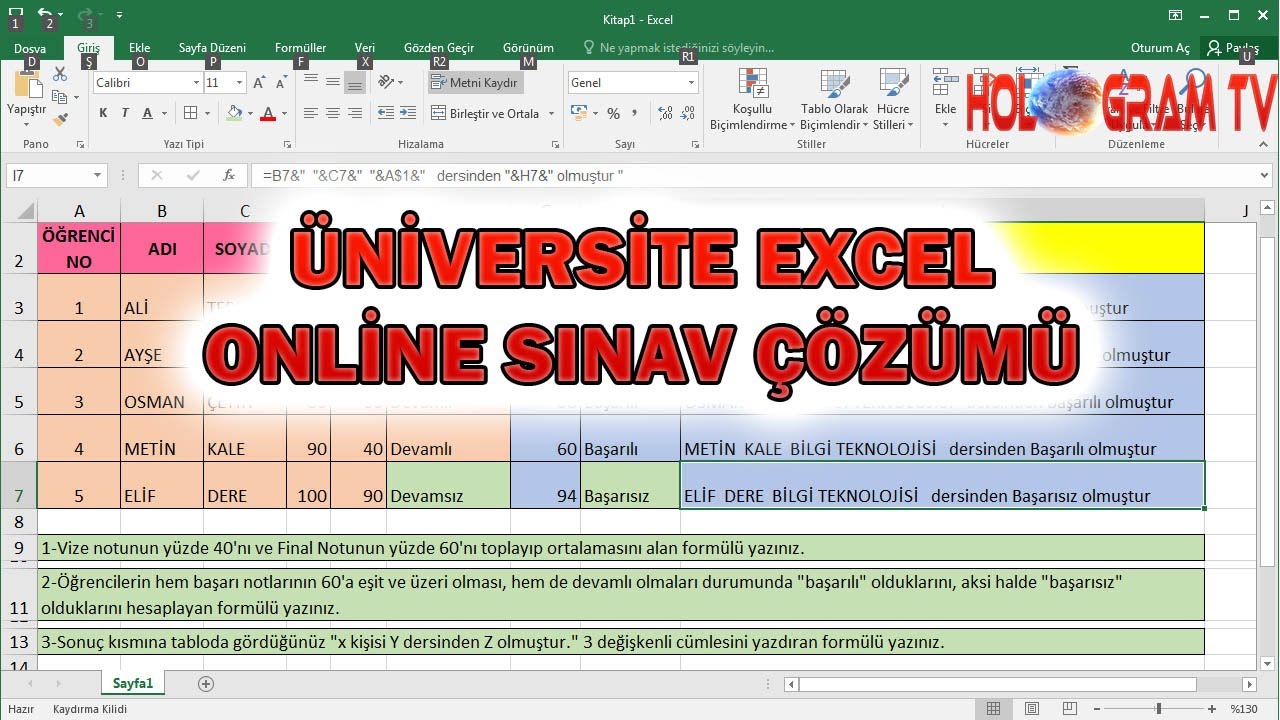Increase decimal places icon
The image size is (1280, 720).
(x=663, y=113)
